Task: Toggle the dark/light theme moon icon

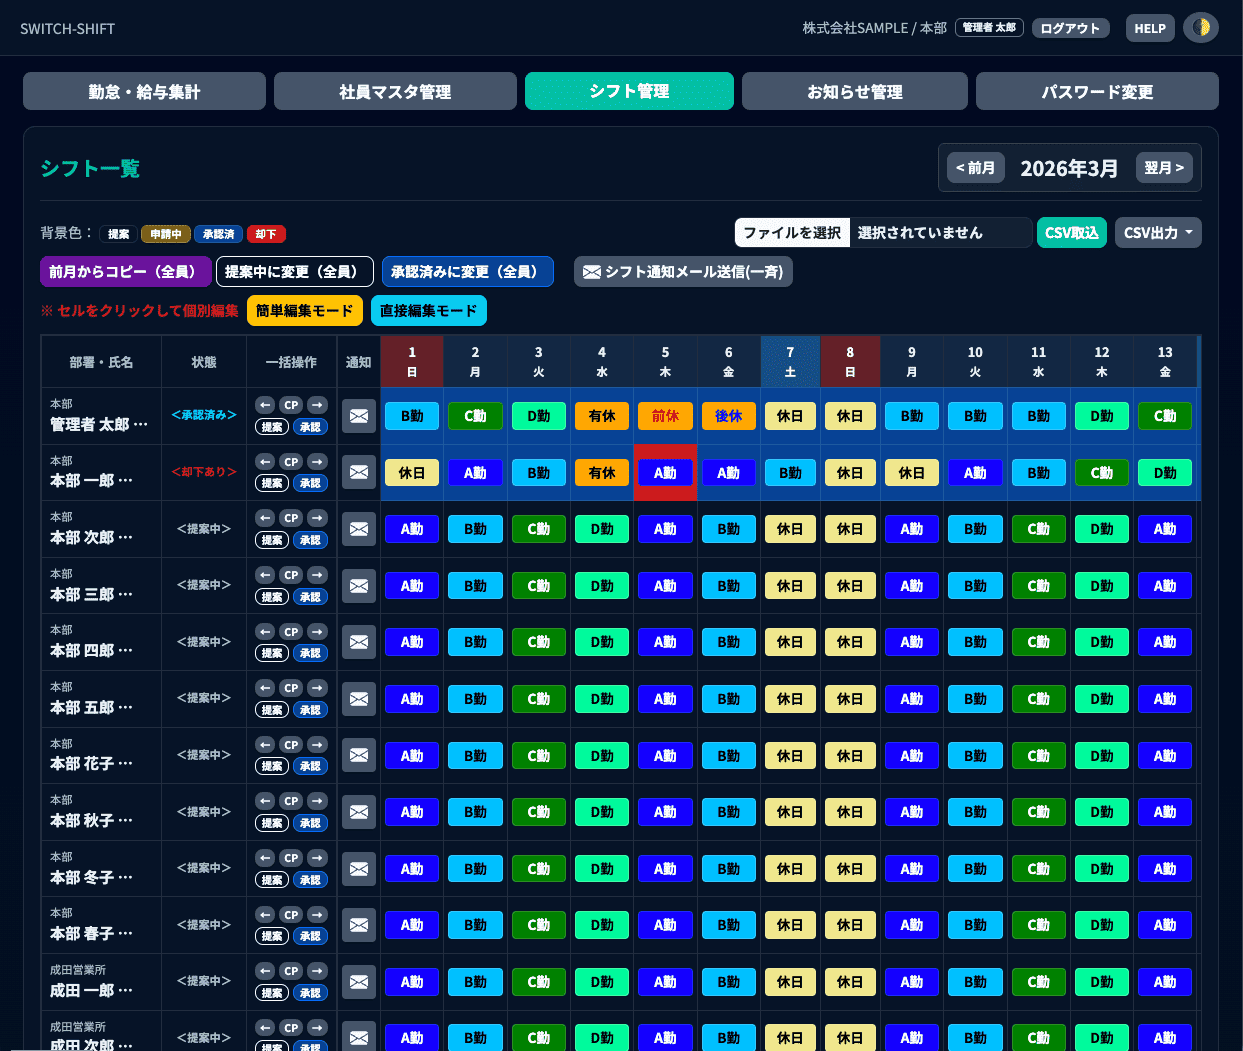Action: click(1201, 28)
